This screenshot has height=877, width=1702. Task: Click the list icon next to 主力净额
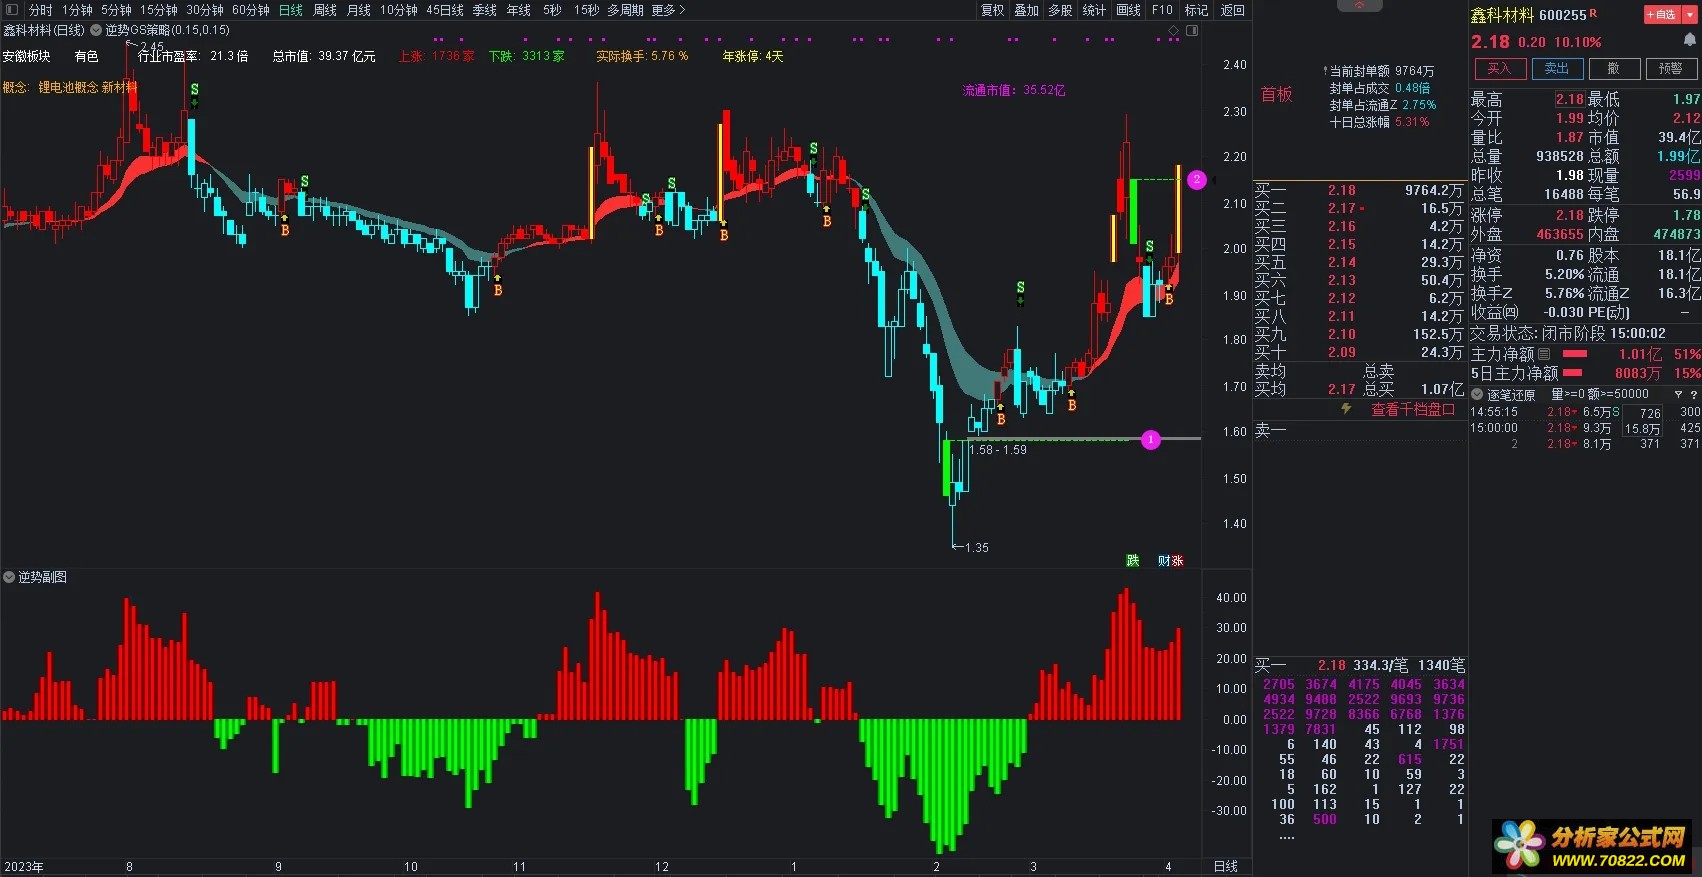click(1544, 354)
